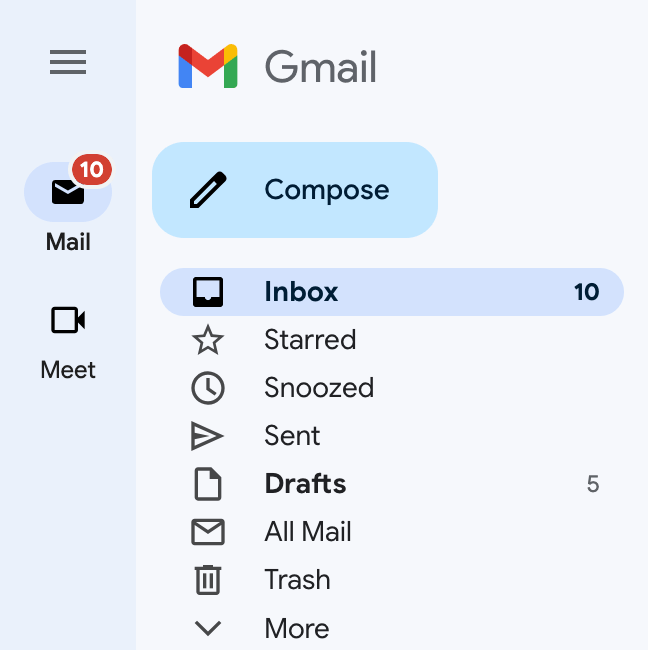
Task: Click the More chevron arrow
Action: point(208,628)
